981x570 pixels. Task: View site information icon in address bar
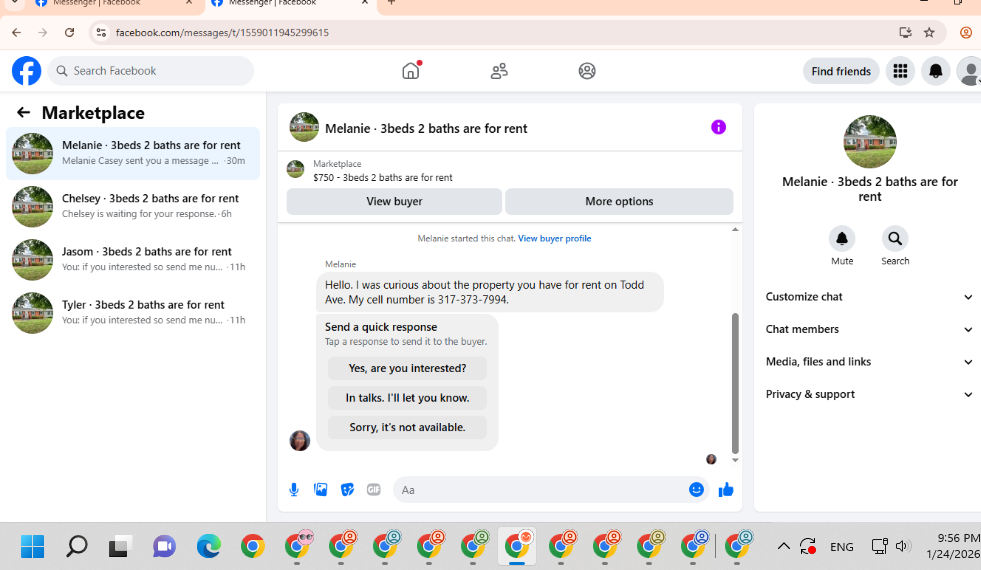101,33
